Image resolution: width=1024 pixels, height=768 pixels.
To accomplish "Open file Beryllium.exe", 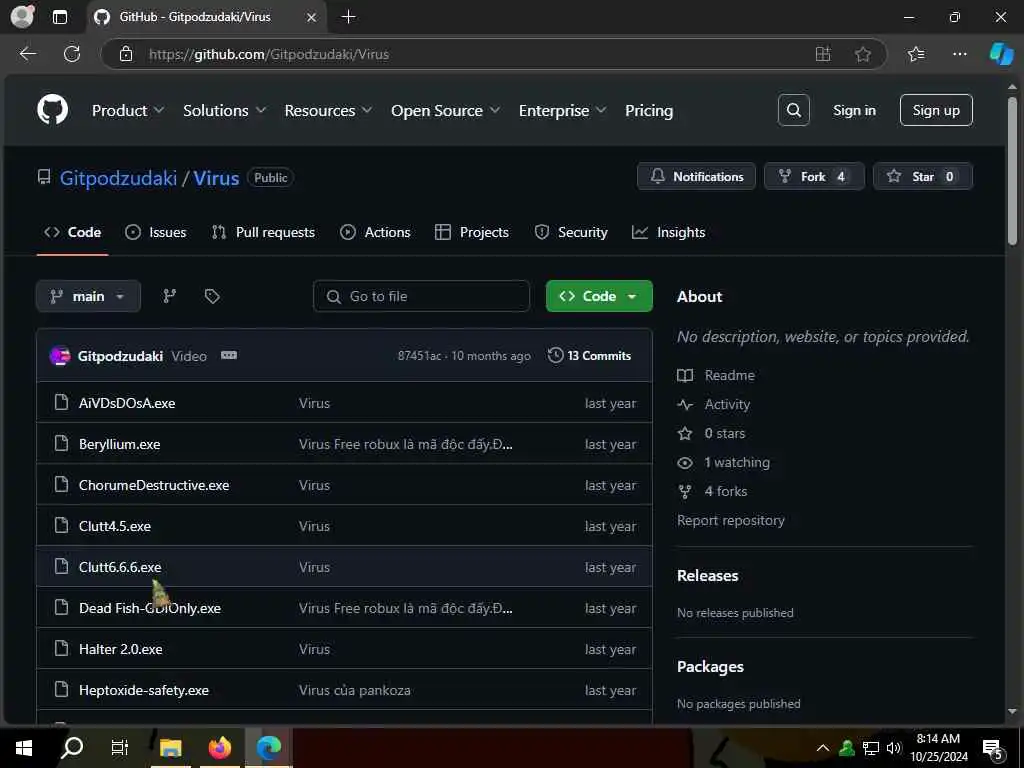I will click(120, 444).
